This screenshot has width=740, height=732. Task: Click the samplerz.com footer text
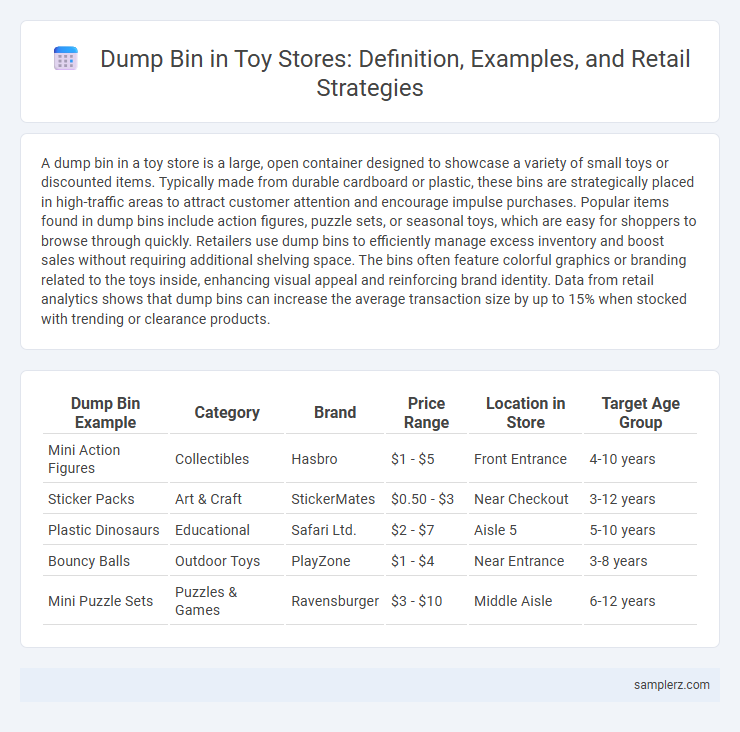672,685
